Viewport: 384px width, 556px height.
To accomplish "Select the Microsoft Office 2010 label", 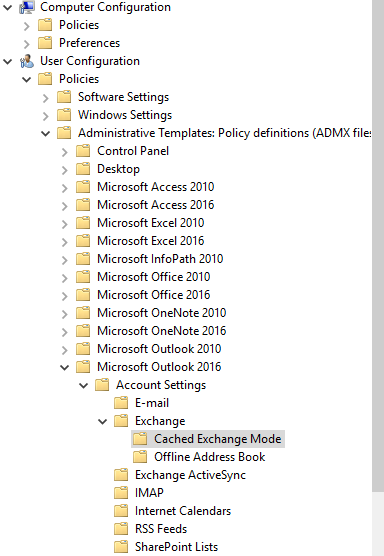I will (x=154, y=277).
